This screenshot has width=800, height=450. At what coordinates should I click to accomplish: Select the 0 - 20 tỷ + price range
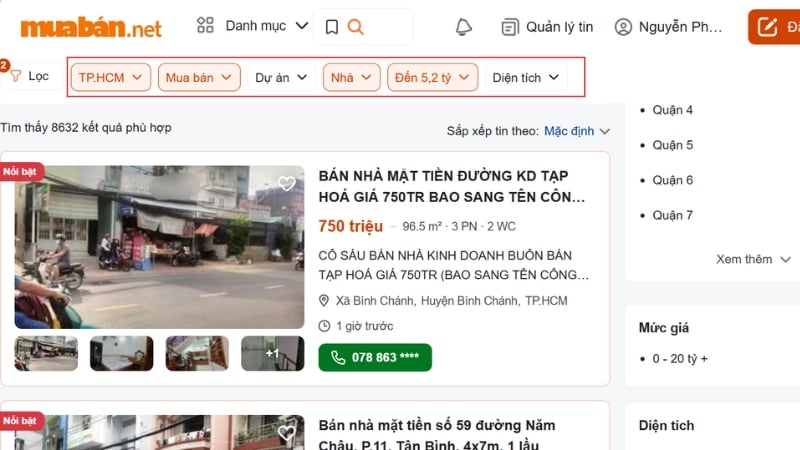pyautogui.click(x=680, y=359)
